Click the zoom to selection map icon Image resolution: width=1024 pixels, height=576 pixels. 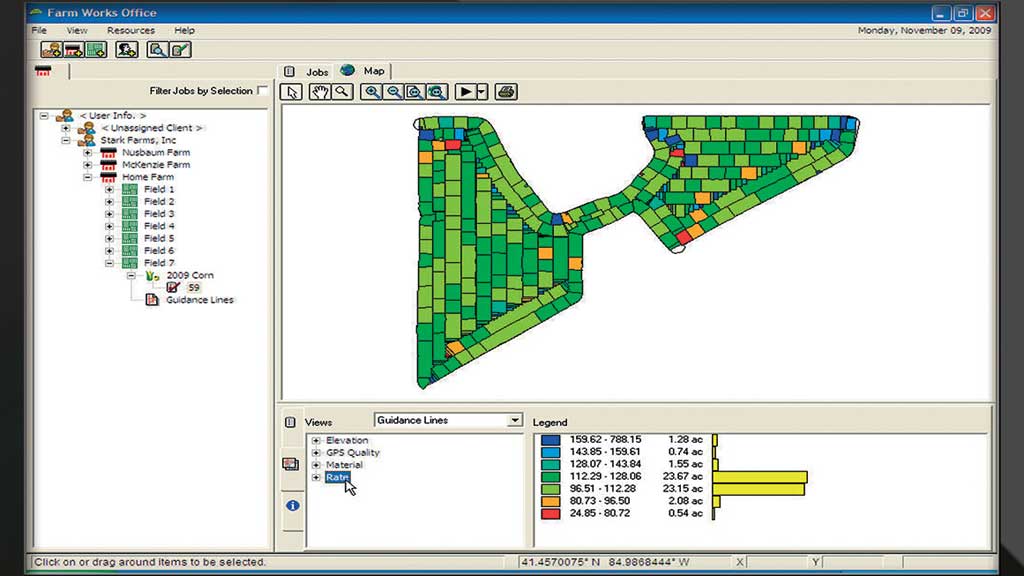(x=415, y=92)
